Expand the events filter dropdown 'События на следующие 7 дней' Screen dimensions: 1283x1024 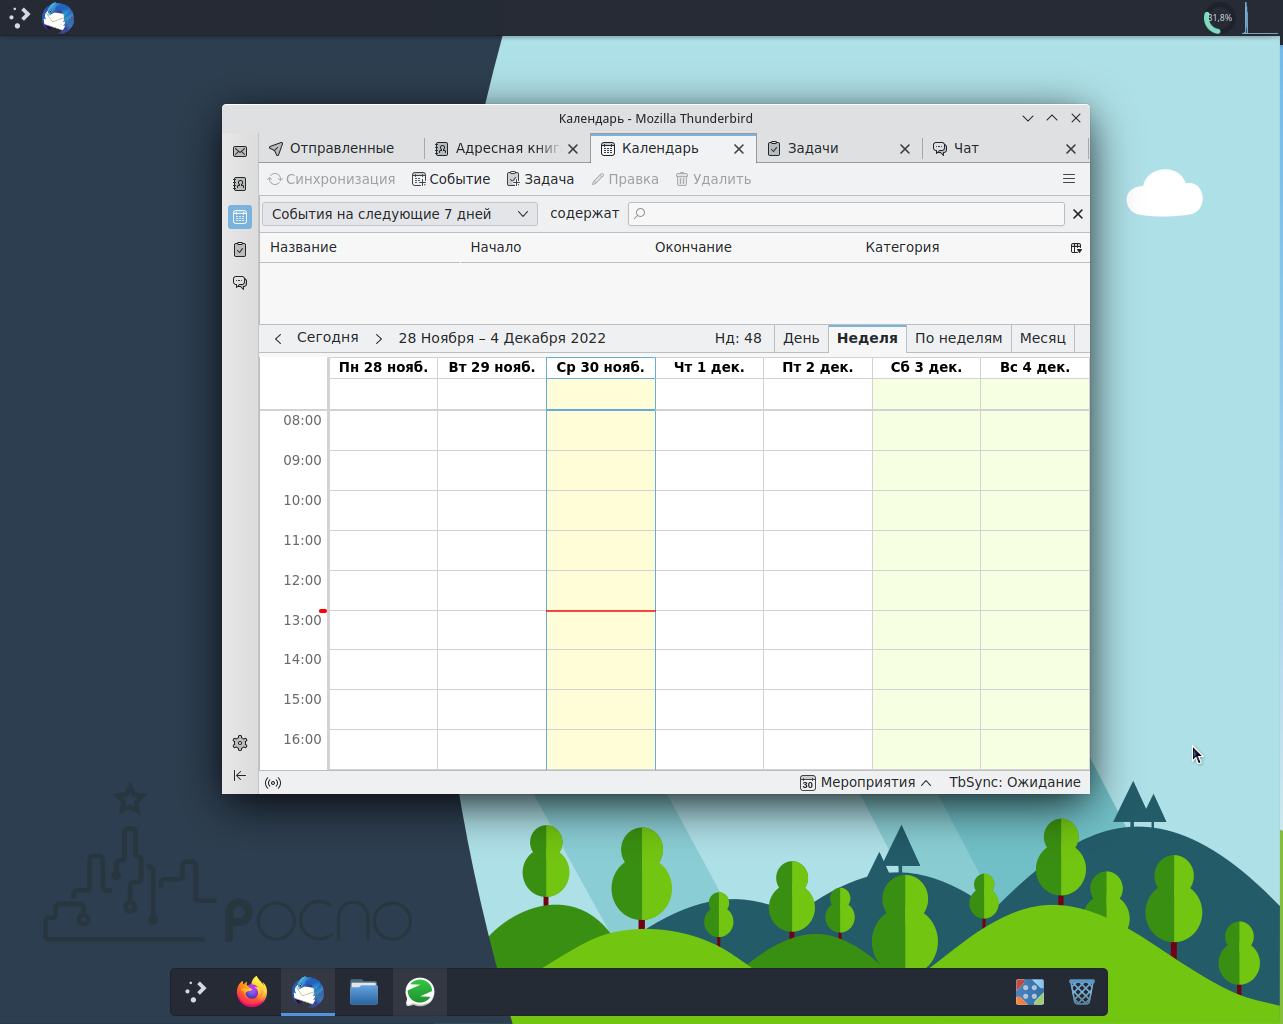(399, 214)
